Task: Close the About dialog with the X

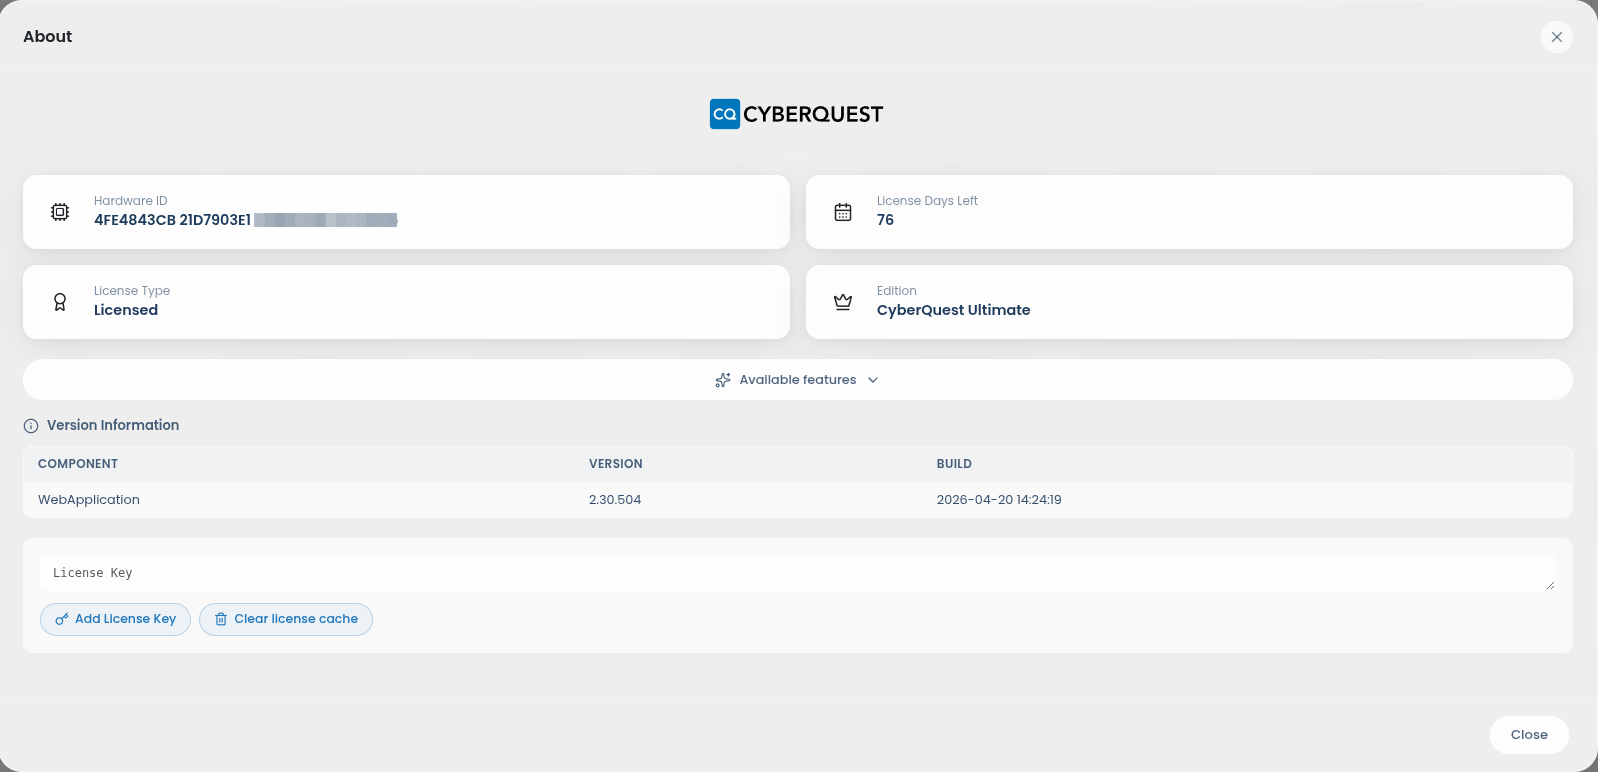Action: (1557, 37)
